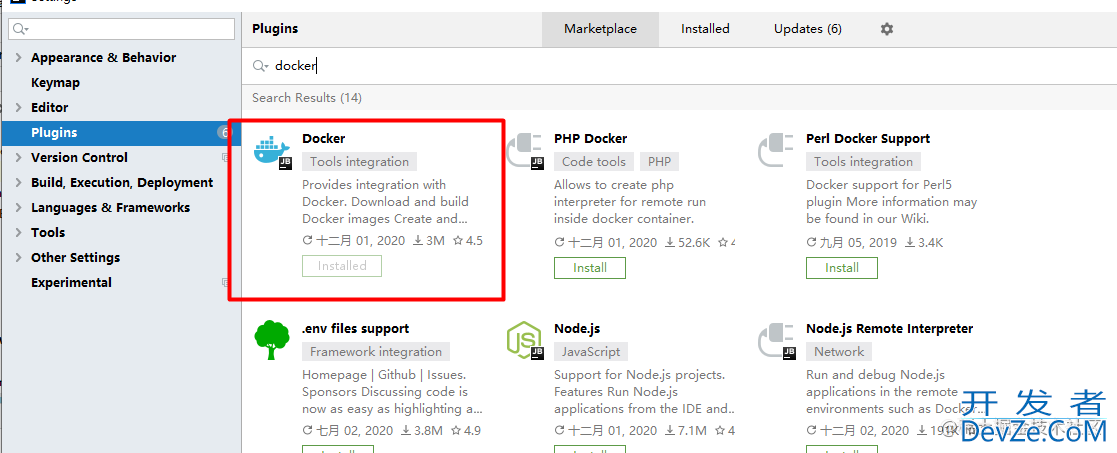Viewport: 1117px width, 453px height.
Task: Click the Perl Docker 3.4K downloads count
Action: (926, 243)
